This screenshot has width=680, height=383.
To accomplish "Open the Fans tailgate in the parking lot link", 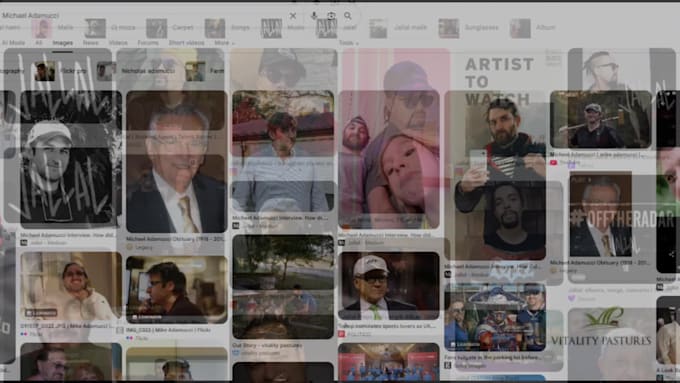I will point(493,358).
